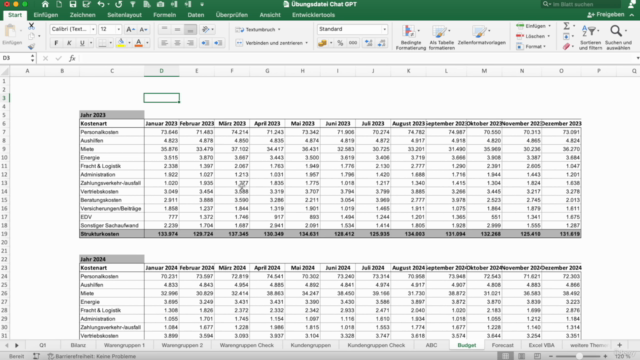The image size is (640, 360).
Task: Toggle bottom vertical alignment
Action: tap(190, 29)
